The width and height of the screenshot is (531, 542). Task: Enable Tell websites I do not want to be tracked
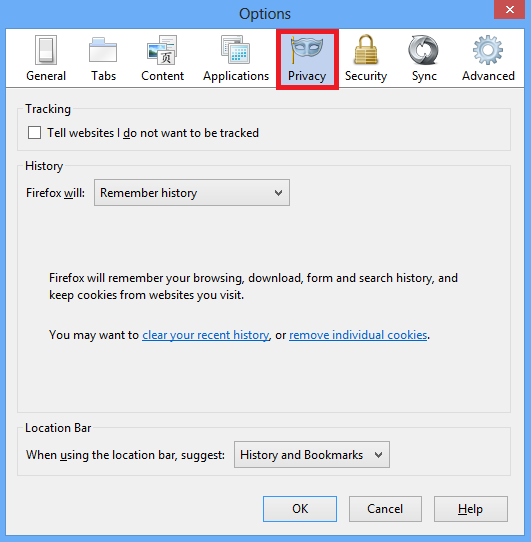[x=34, y=132]
